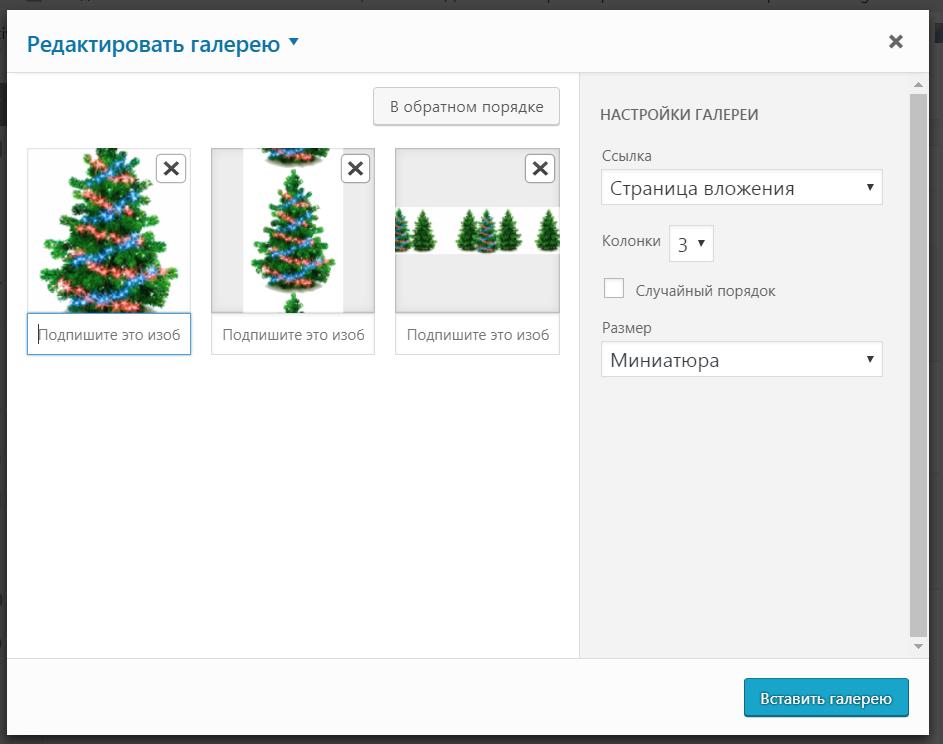Click the settings panel scrollbar down arrow
This screenshot has height=744, width=943.
point(919,647)
